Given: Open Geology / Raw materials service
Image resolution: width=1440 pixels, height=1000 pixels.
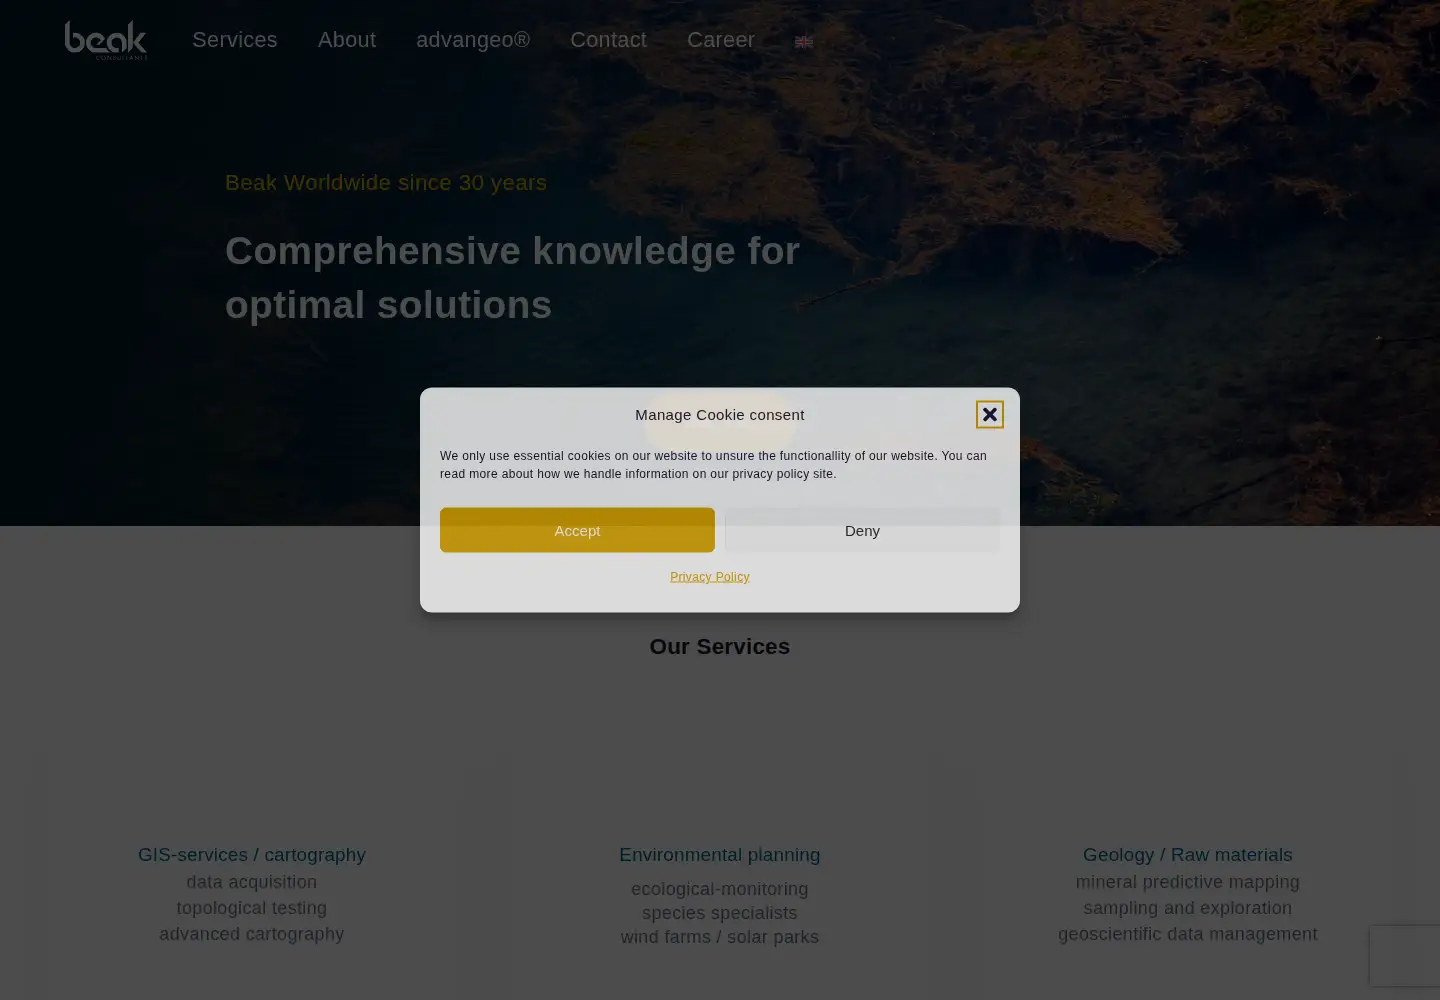Looking at the screenshot, I should 1188,855.
